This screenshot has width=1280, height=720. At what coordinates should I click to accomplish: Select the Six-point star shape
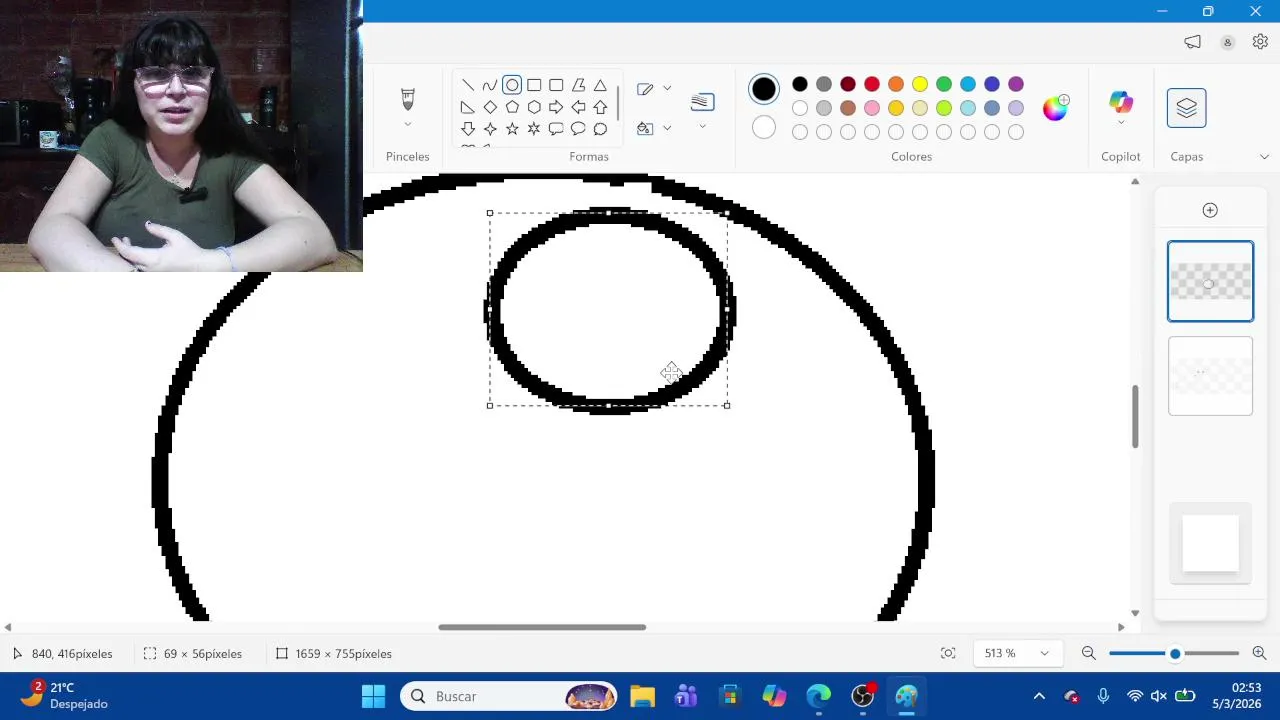534,129
